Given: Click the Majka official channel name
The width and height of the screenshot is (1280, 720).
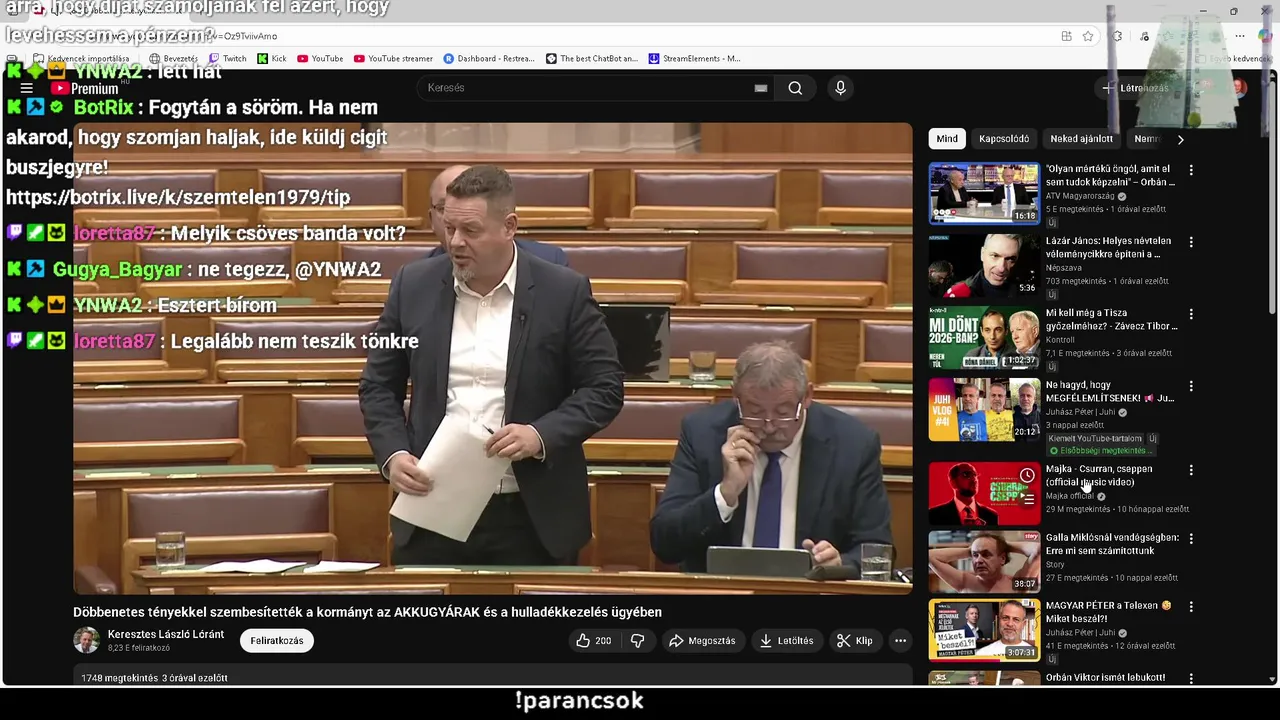Looking at the screenshot, I should pos(1070,496).
